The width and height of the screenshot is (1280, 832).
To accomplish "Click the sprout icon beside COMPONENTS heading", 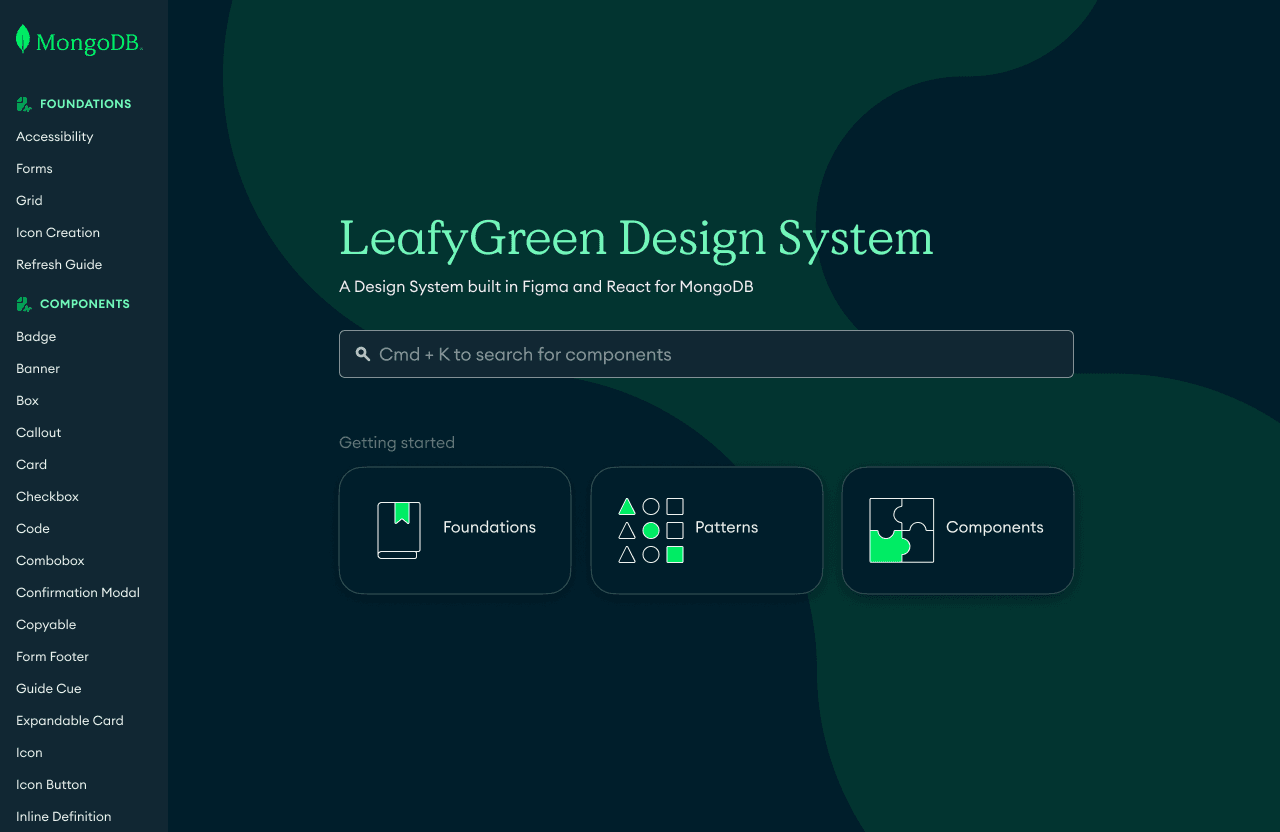I will tap(22, 303).
